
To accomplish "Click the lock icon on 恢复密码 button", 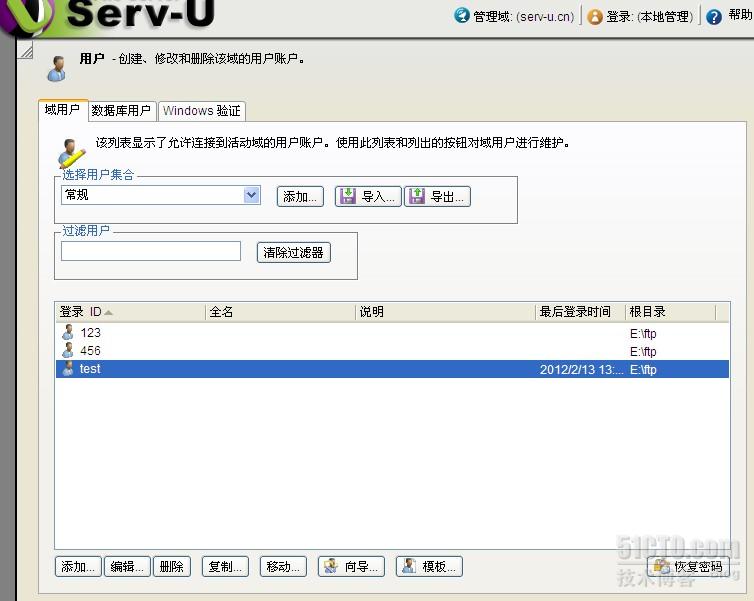I will 662,566.
